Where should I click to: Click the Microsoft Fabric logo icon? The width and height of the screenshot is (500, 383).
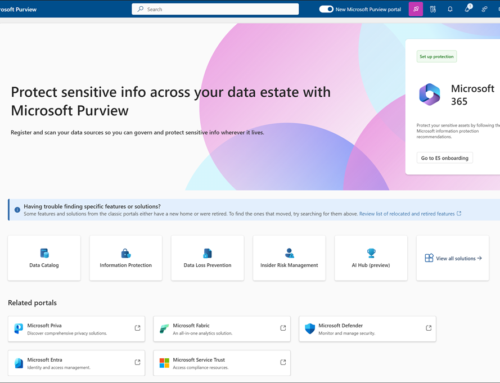click(x=164, y=329)
